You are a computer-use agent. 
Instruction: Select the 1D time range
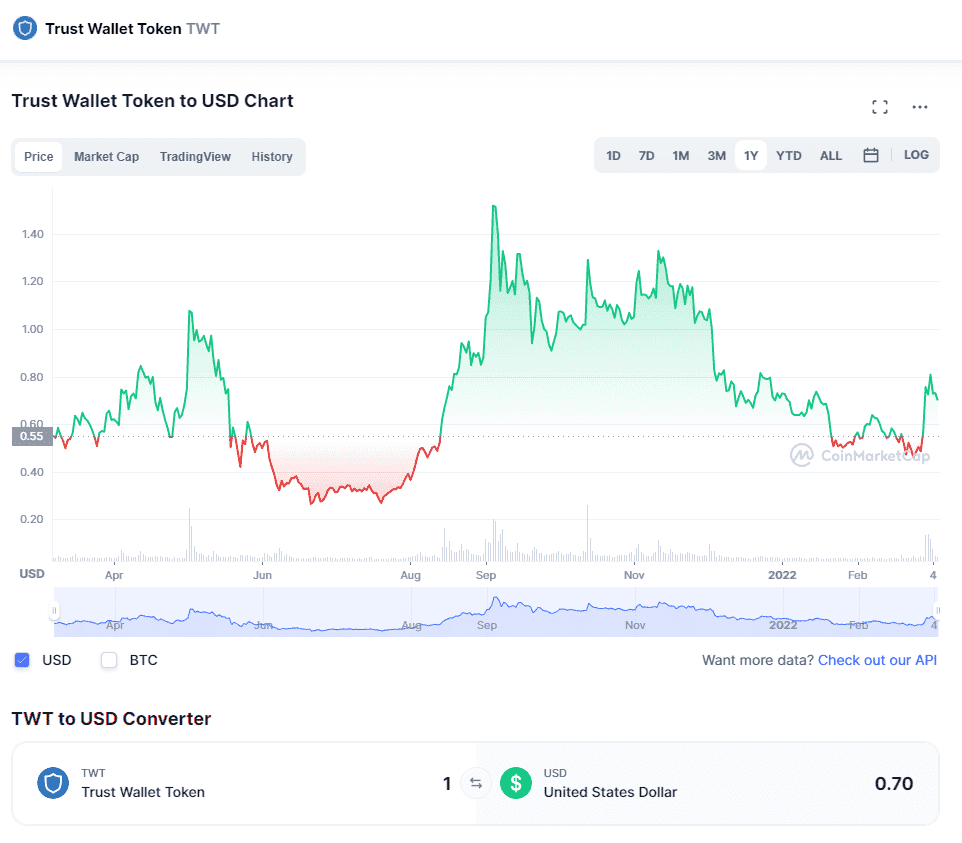pos(613,155)
